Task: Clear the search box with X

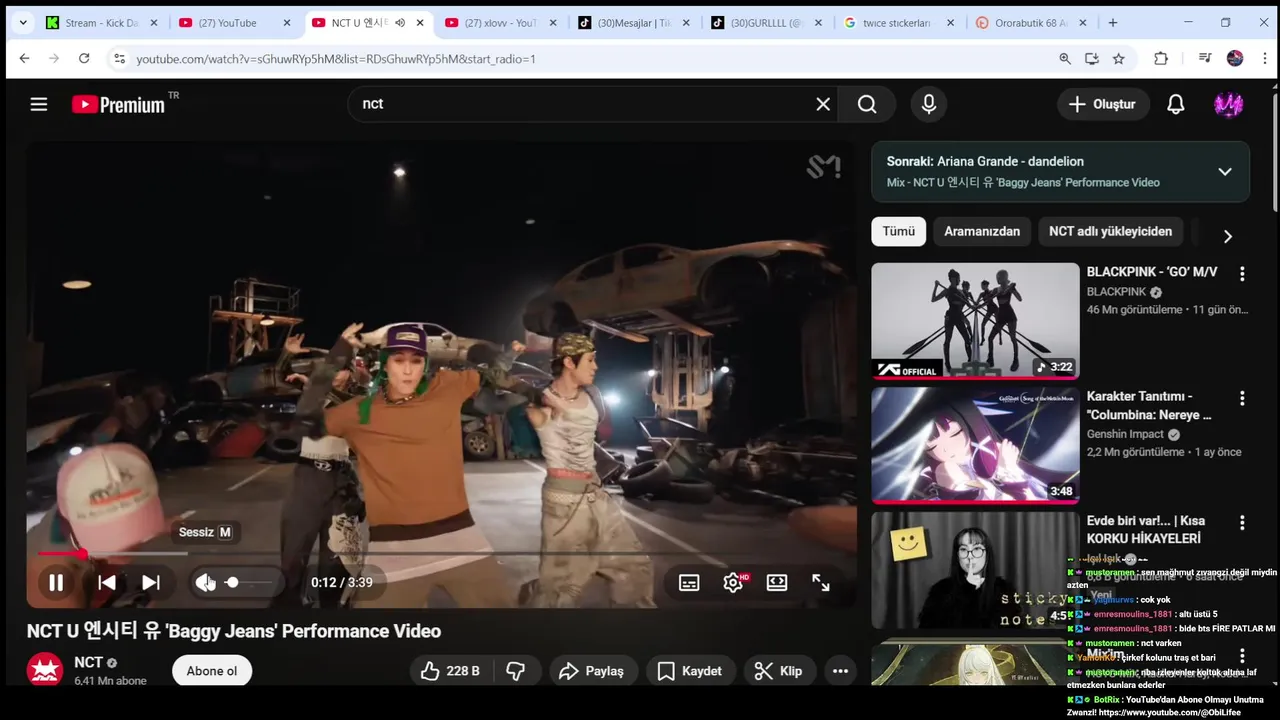Action: (823, 104)
